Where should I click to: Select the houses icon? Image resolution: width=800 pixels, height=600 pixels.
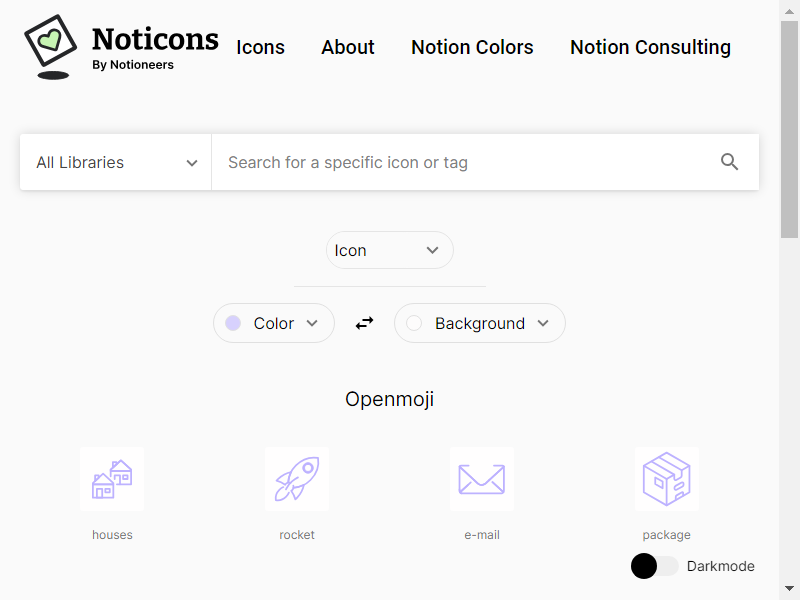point(112,479)
